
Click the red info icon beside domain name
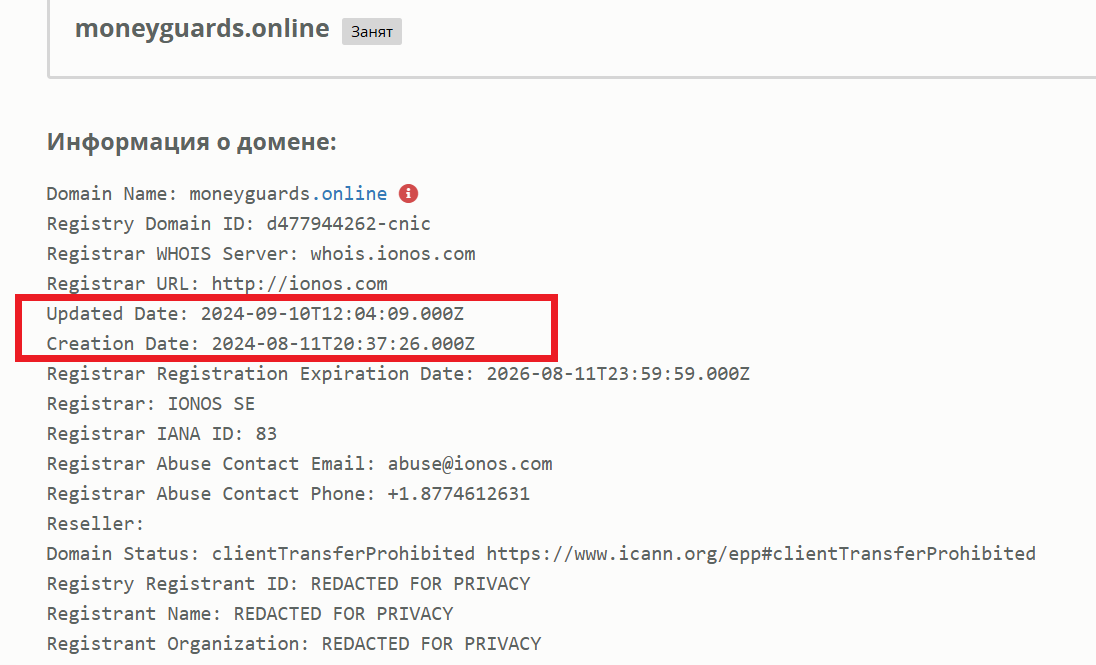[x=408, y=194]
